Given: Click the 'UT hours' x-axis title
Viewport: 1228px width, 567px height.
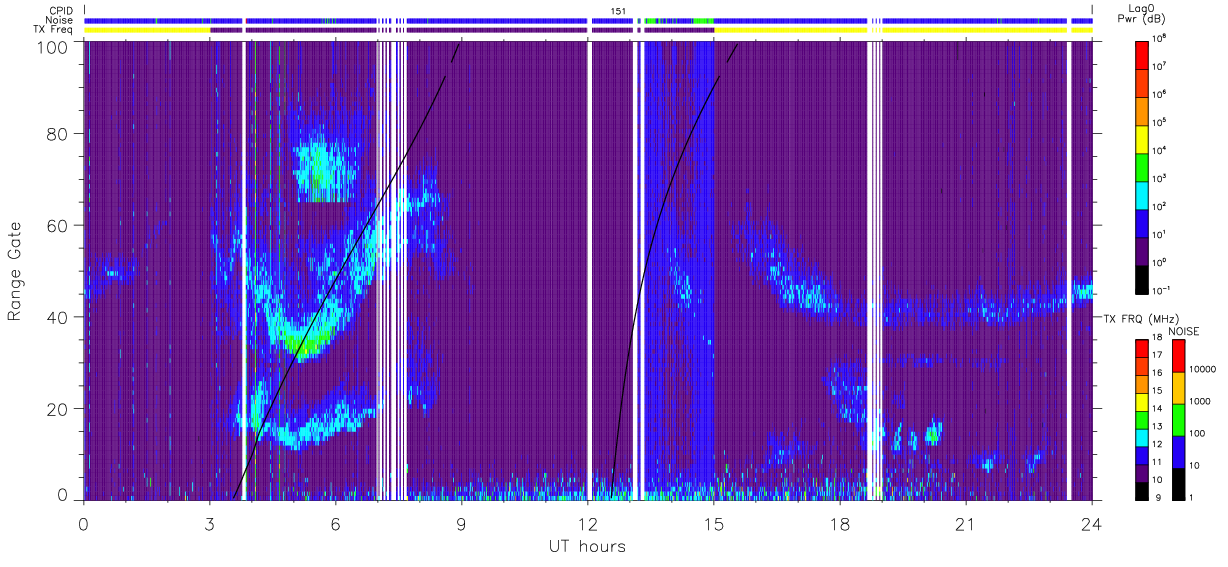Looking at the screenshot, I should pyautogui.click(x=587, y=546).
